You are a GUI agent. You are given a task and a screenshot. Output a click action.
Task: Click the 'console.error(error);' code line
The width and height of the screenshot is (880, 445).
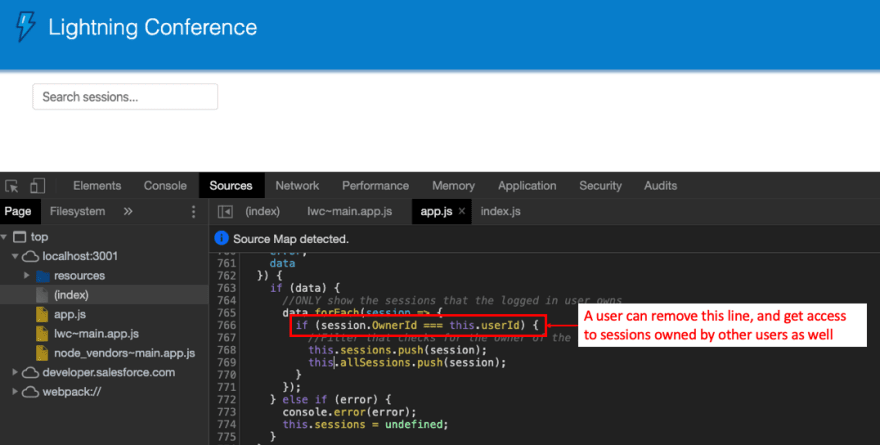click(350, 412)
